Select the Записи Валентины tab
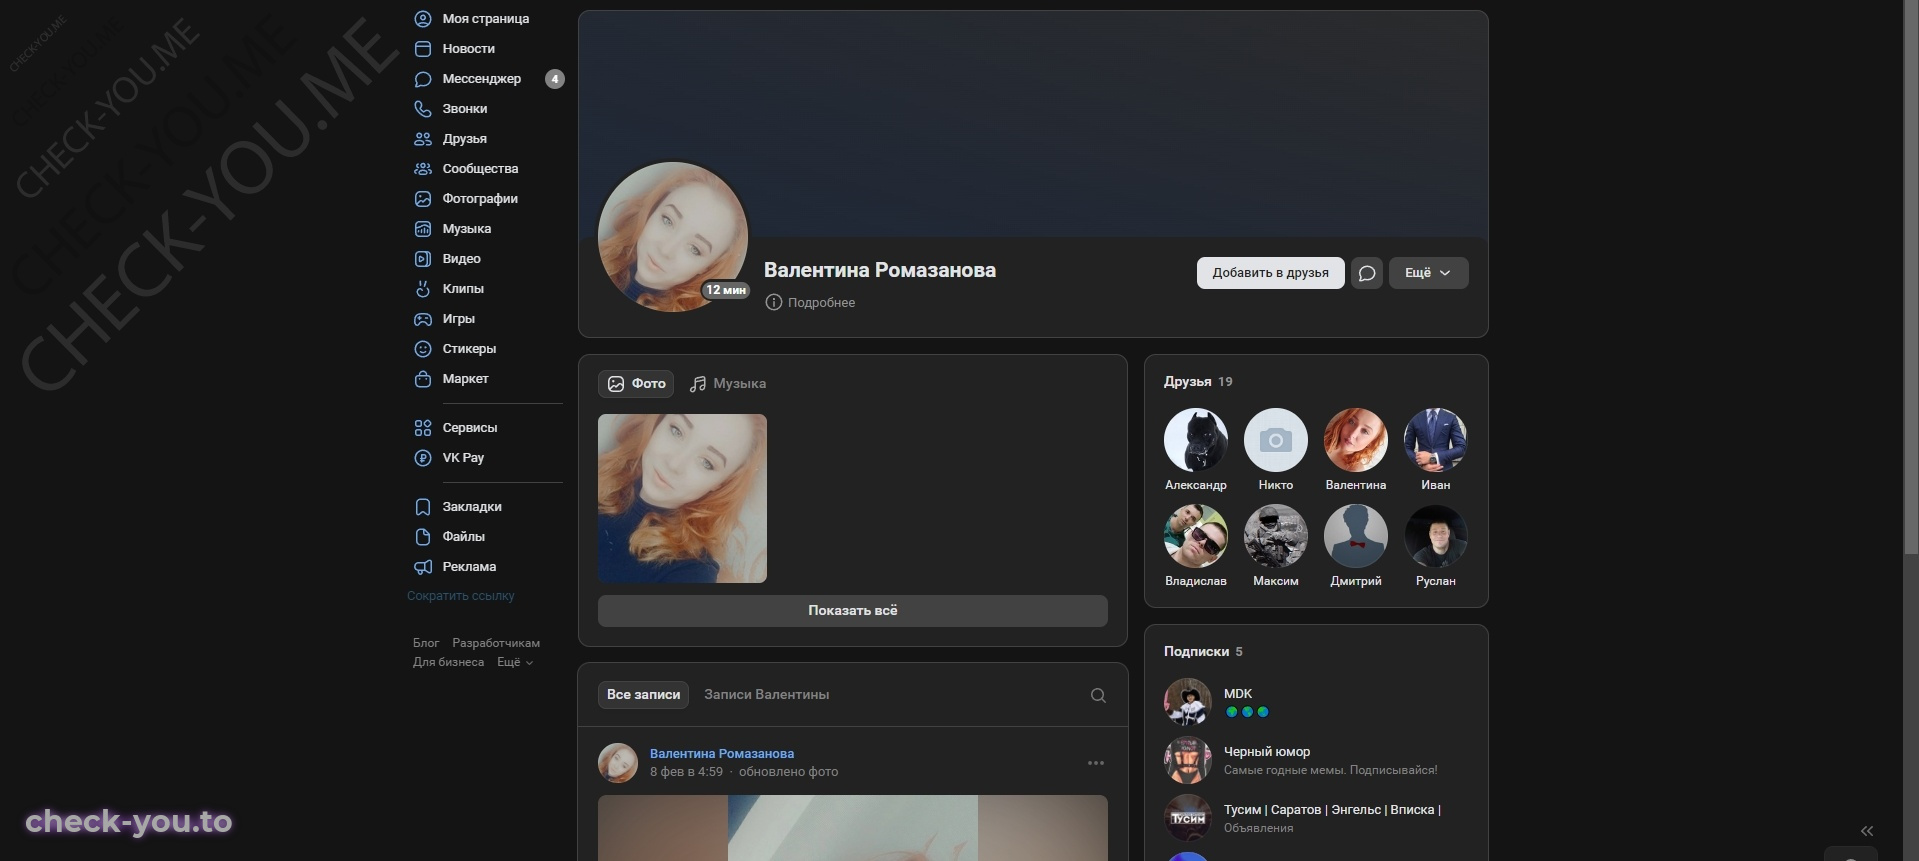The height and width of the screenshot is (861, 1919). click(766, 695)
